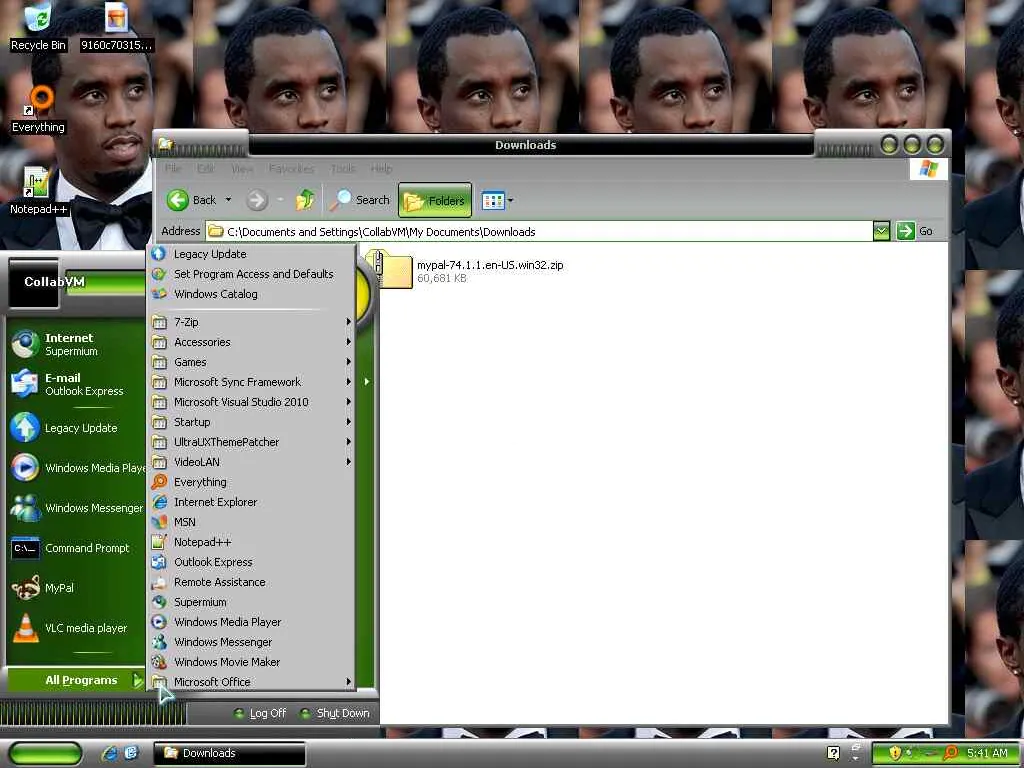Image resolution: width=1024 pixels, height=768 pixels.
Task: Expand UltraUXThemePatcher folder
Action: click(252, 442)
